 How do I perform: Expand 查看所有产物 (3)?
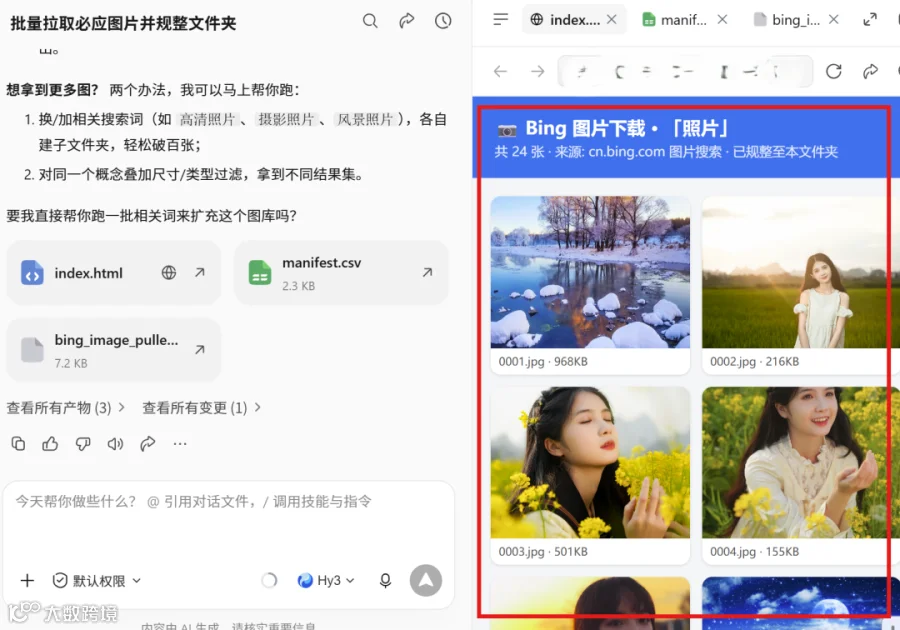coord(65,408)
